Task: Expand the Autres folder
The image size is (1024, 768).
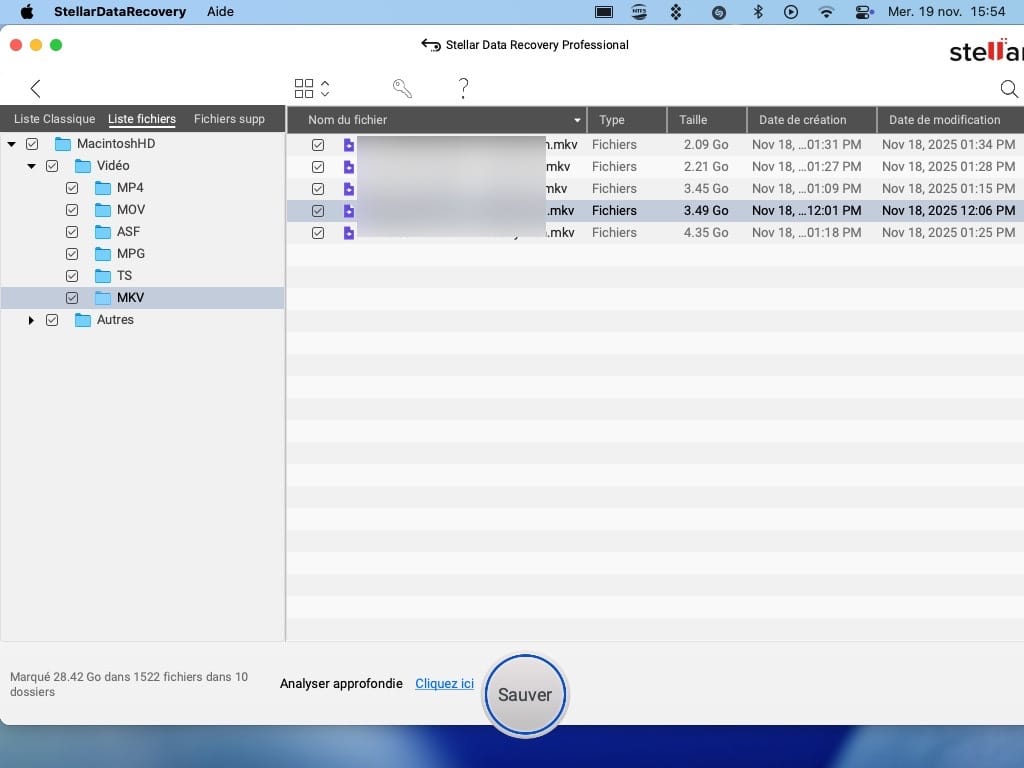Action: [x=31, y=320]
